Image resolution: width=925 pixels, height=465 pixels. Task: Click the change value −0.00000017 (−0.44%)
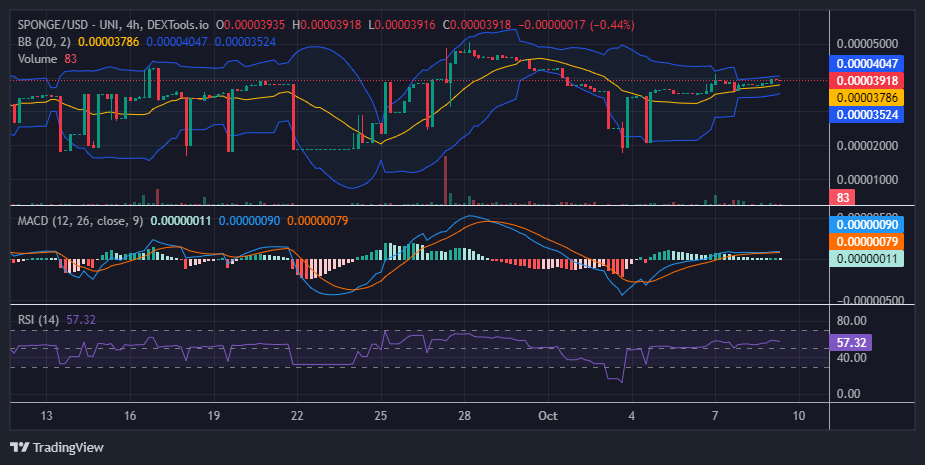pos(576,25)
